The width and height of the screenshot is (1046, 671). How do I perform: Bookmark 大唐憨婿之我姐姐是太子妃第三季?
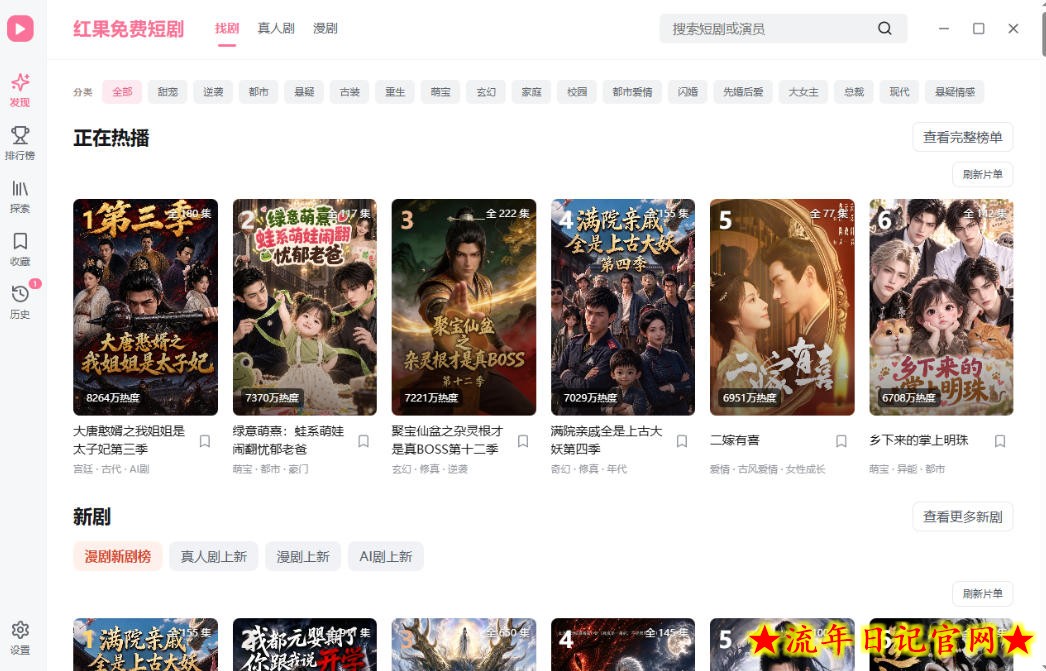click(205, 441)
